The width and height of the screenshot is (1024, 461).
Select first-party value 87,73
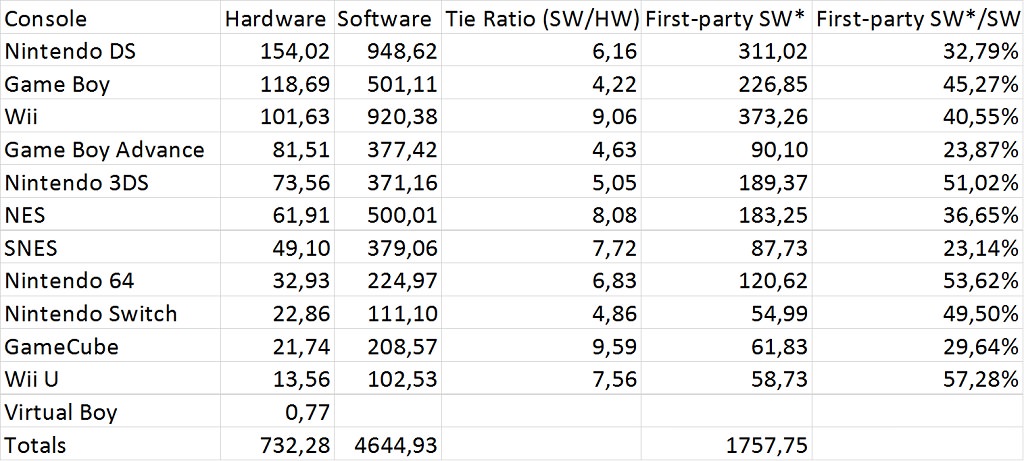click(726, 247)
